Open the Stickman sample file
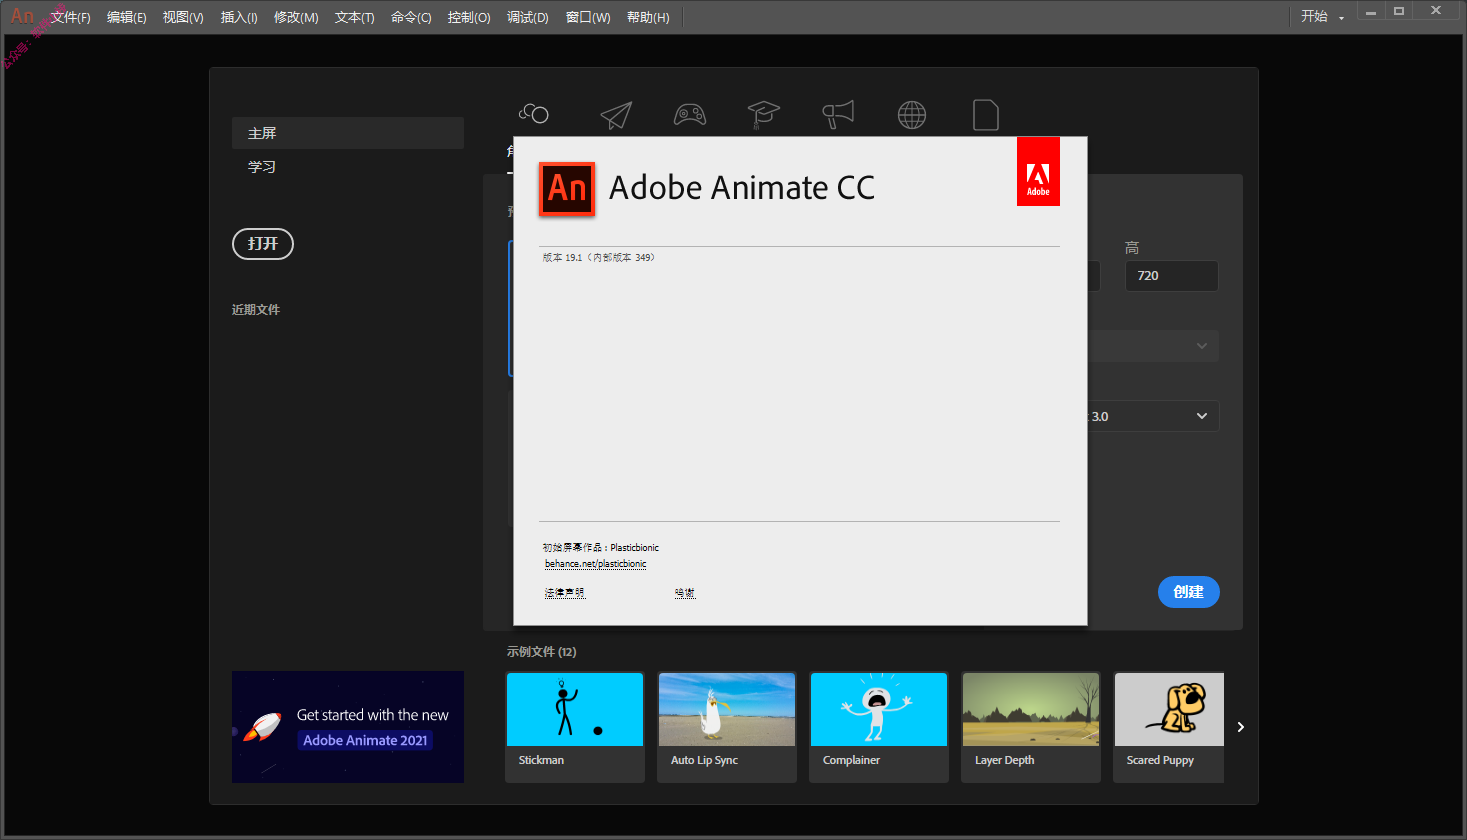This screenshot has width=1467, height=840. [575, 727]
